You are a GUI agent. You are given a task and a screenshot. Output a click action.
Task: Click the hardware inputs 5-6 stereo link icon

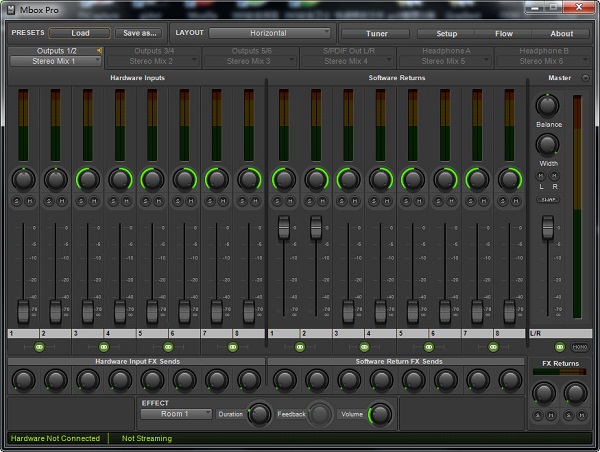168,347
